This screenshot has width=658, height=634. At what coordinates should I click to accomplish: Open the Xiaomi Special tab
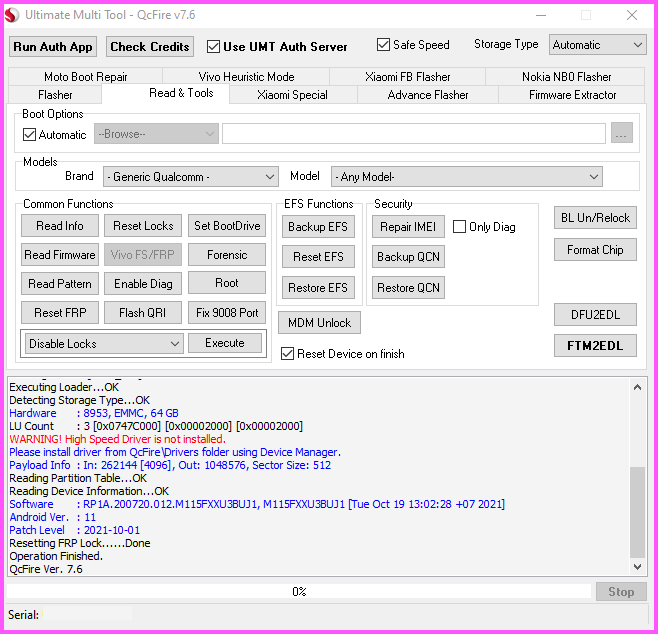[292, 95]
